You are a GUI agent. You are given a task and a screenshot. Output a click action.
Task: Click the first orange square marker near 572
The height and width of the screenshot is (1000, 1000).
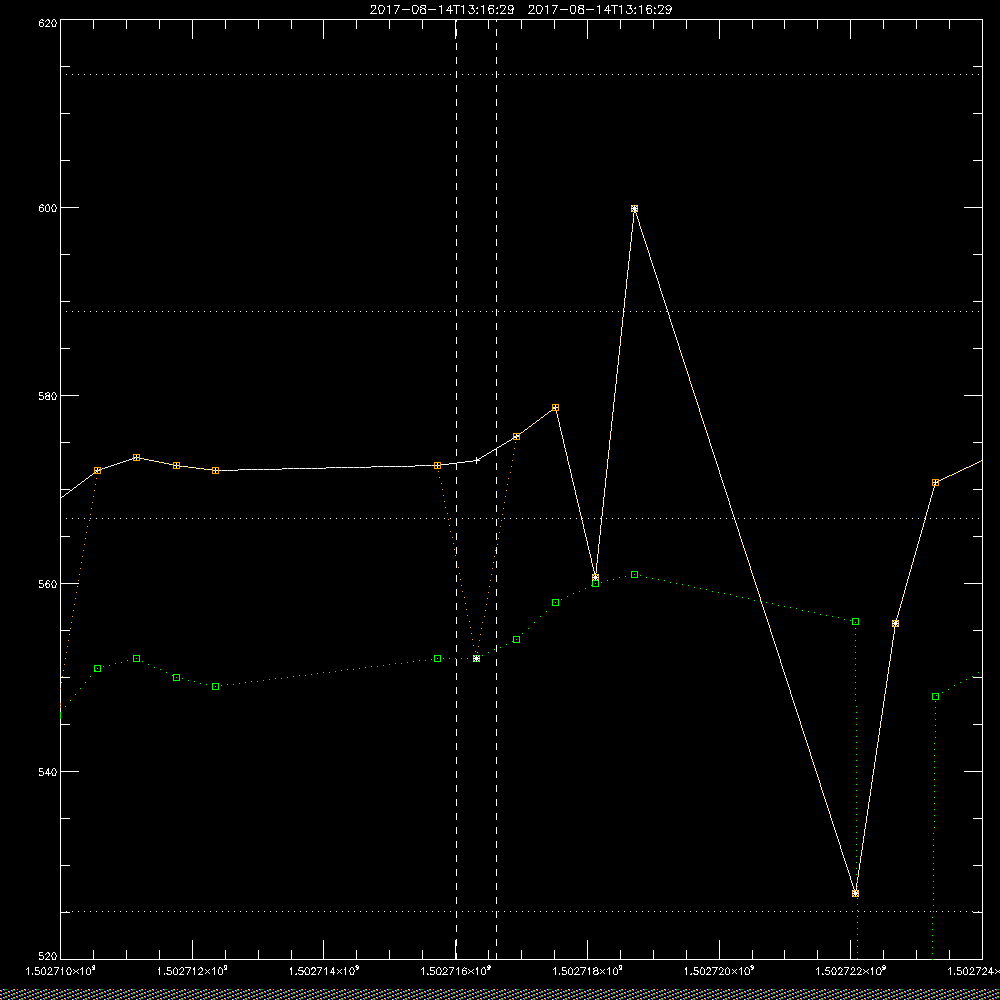coord(98,471)
